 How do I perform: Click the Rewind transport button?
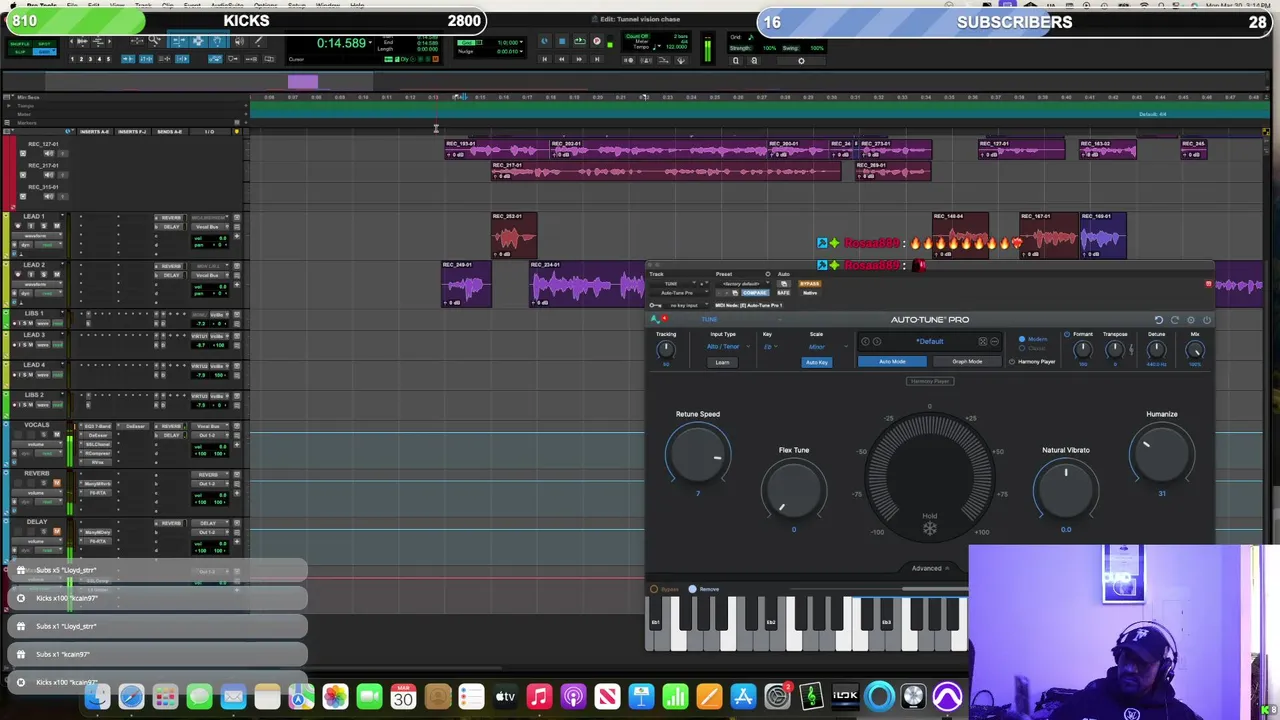click(x=562, y=59)
